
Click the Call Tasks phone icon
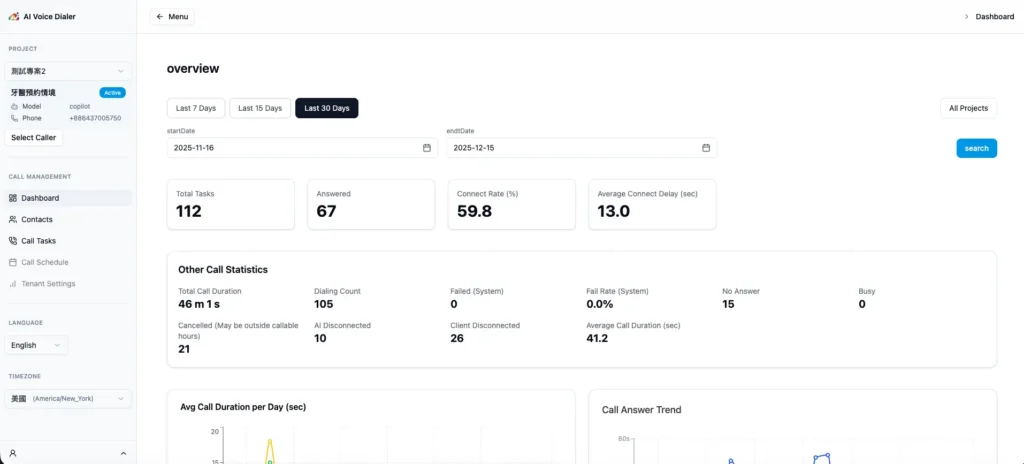coord(13,241)
